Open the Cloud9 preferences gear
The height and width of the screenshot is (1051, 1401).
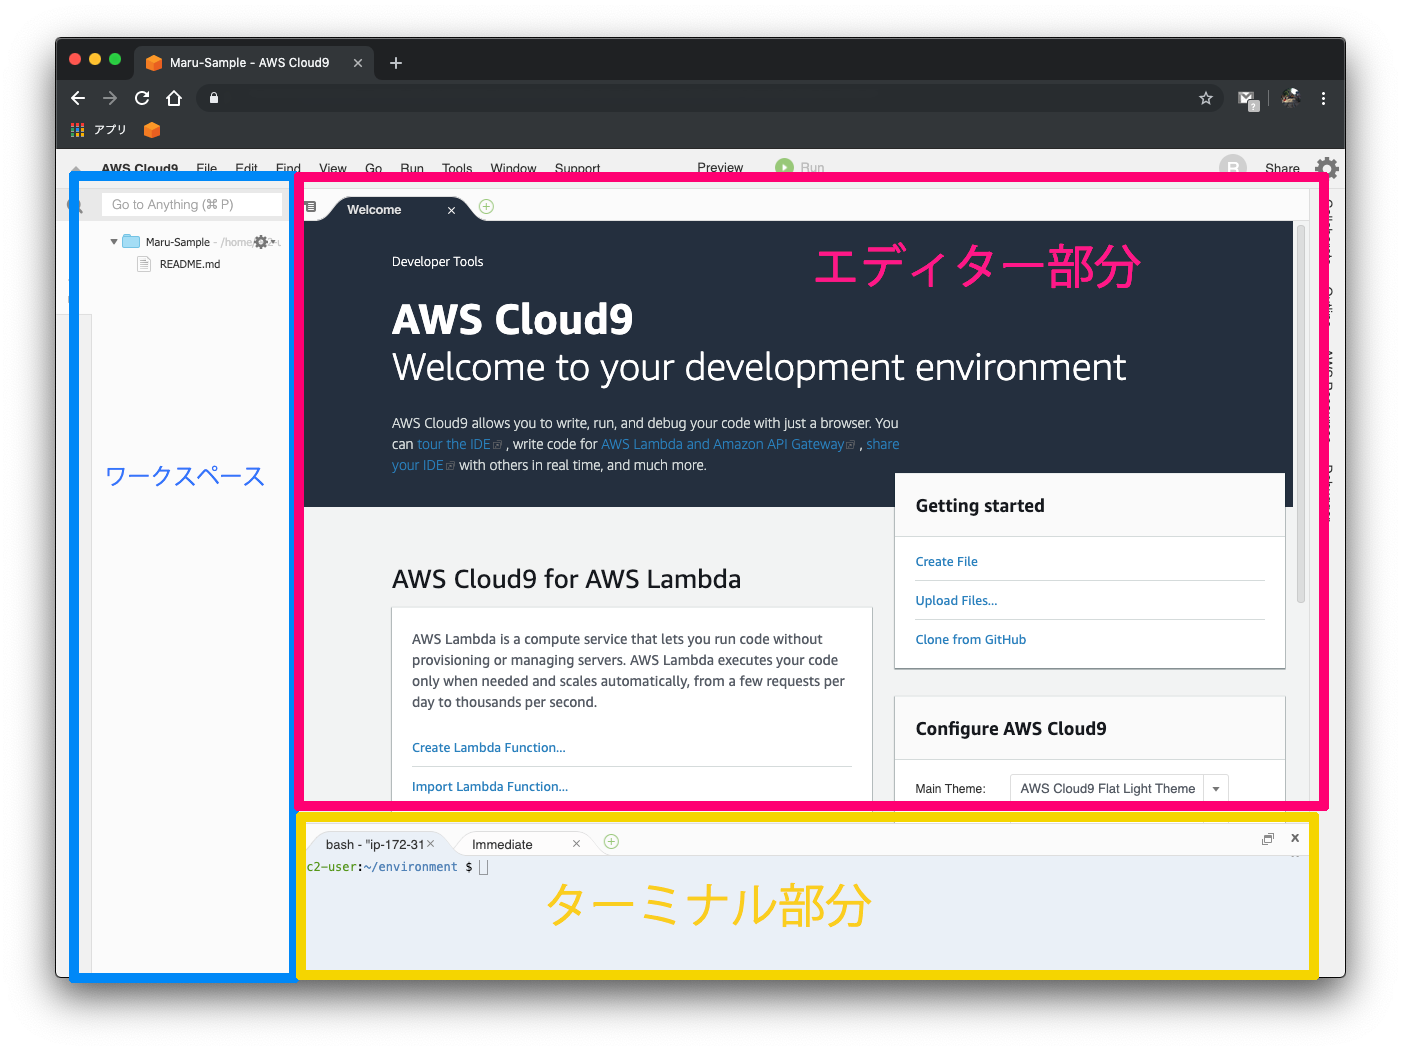(x=1326, y=167)
